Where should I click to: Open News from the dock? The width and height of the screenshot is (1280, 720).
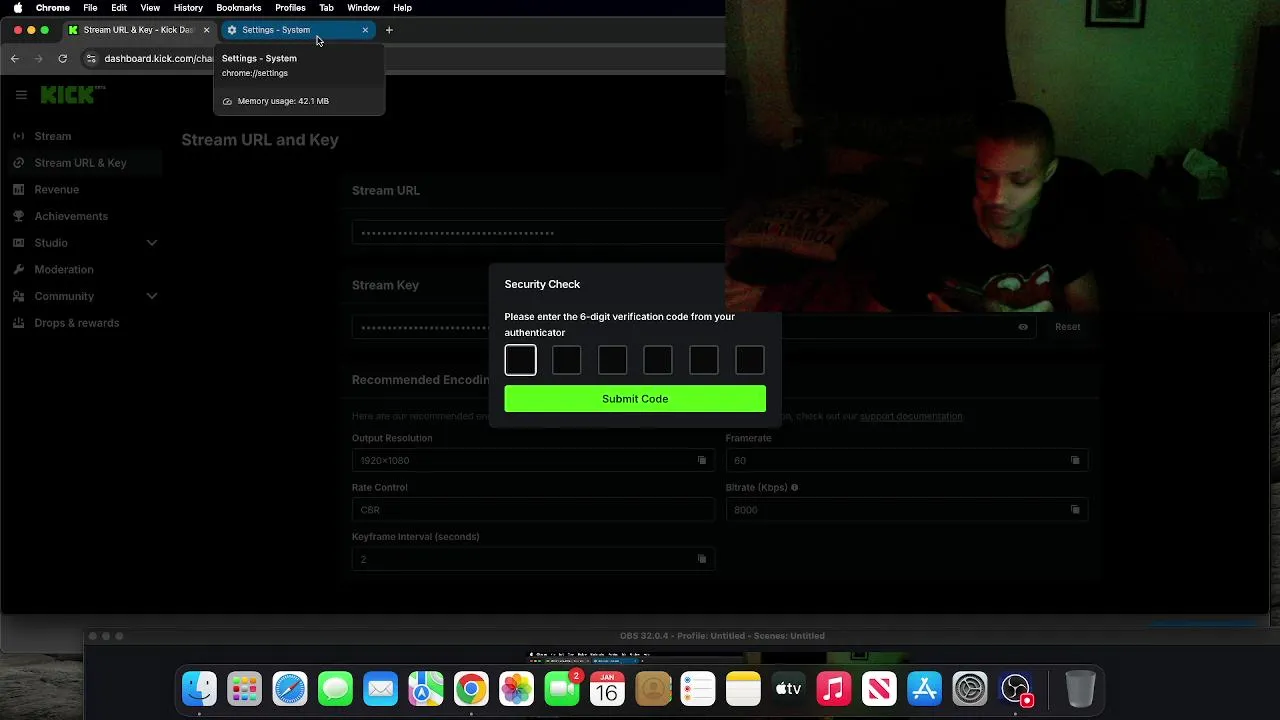[879, 689]
